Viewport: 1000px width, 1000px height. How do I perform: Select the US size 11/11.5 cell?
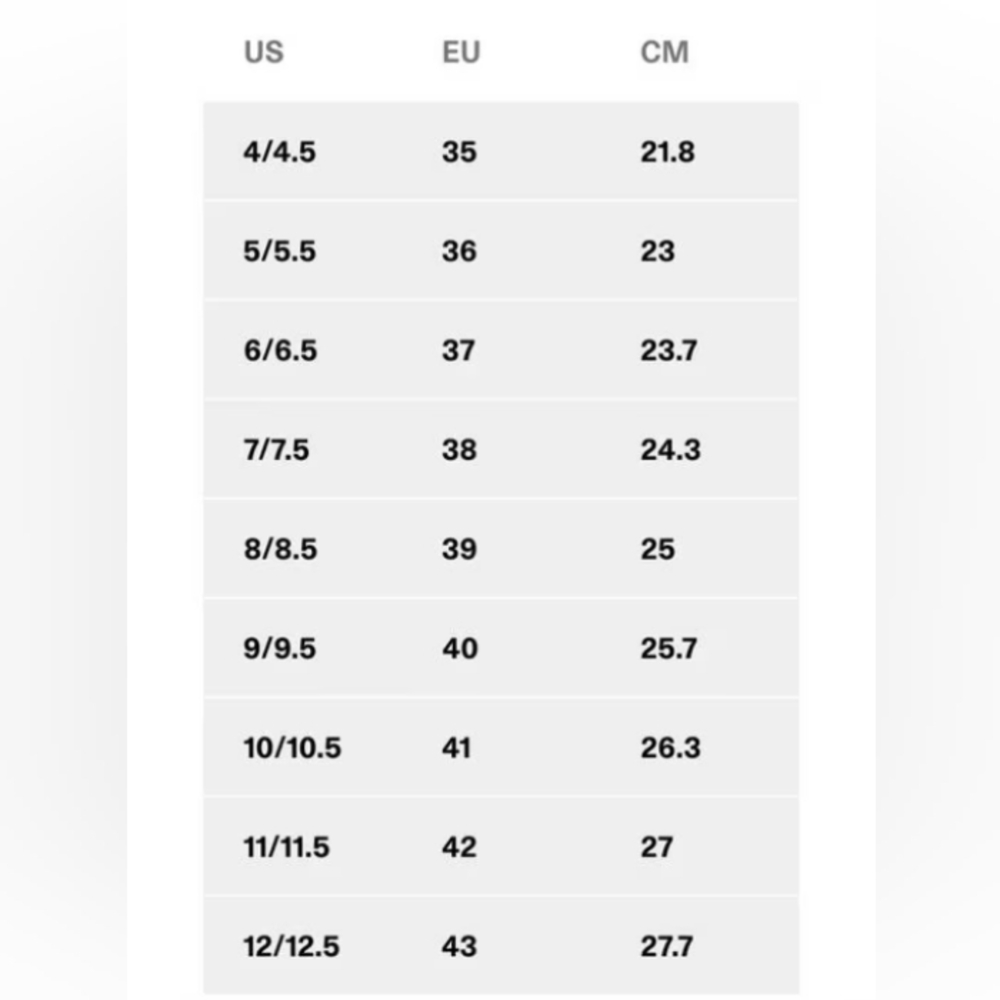(x=286, y=848)
